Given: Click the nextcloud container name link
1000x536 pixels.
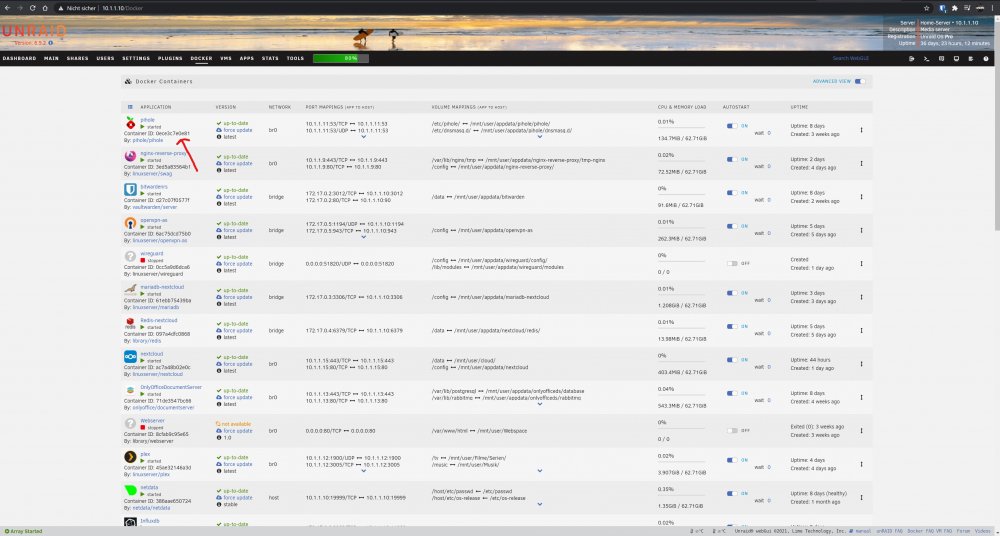Looking at the screenshot, I should pos(152,353).
